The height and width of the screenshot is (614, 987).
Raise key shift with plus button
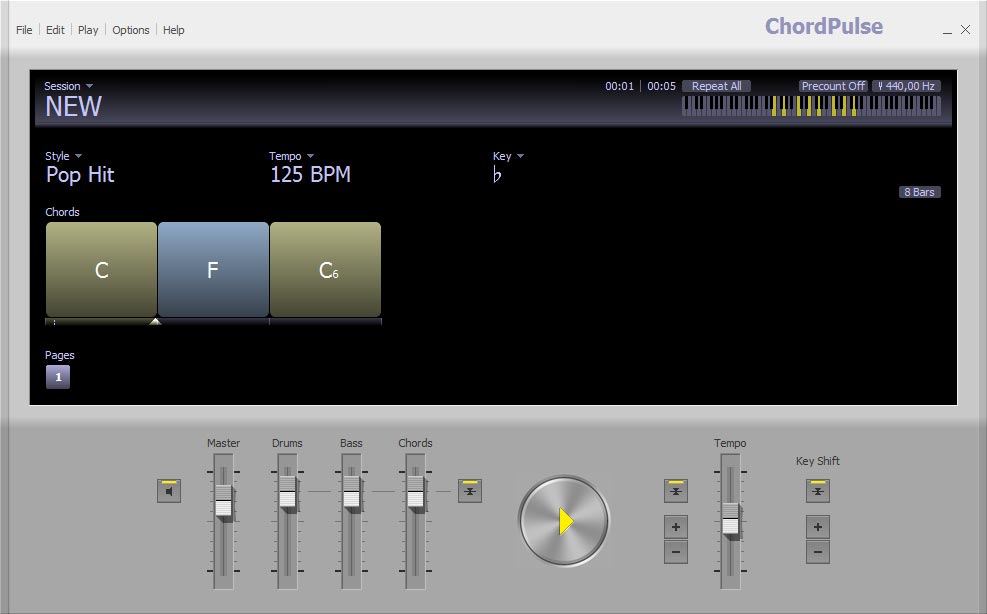[x=818, y=527]
